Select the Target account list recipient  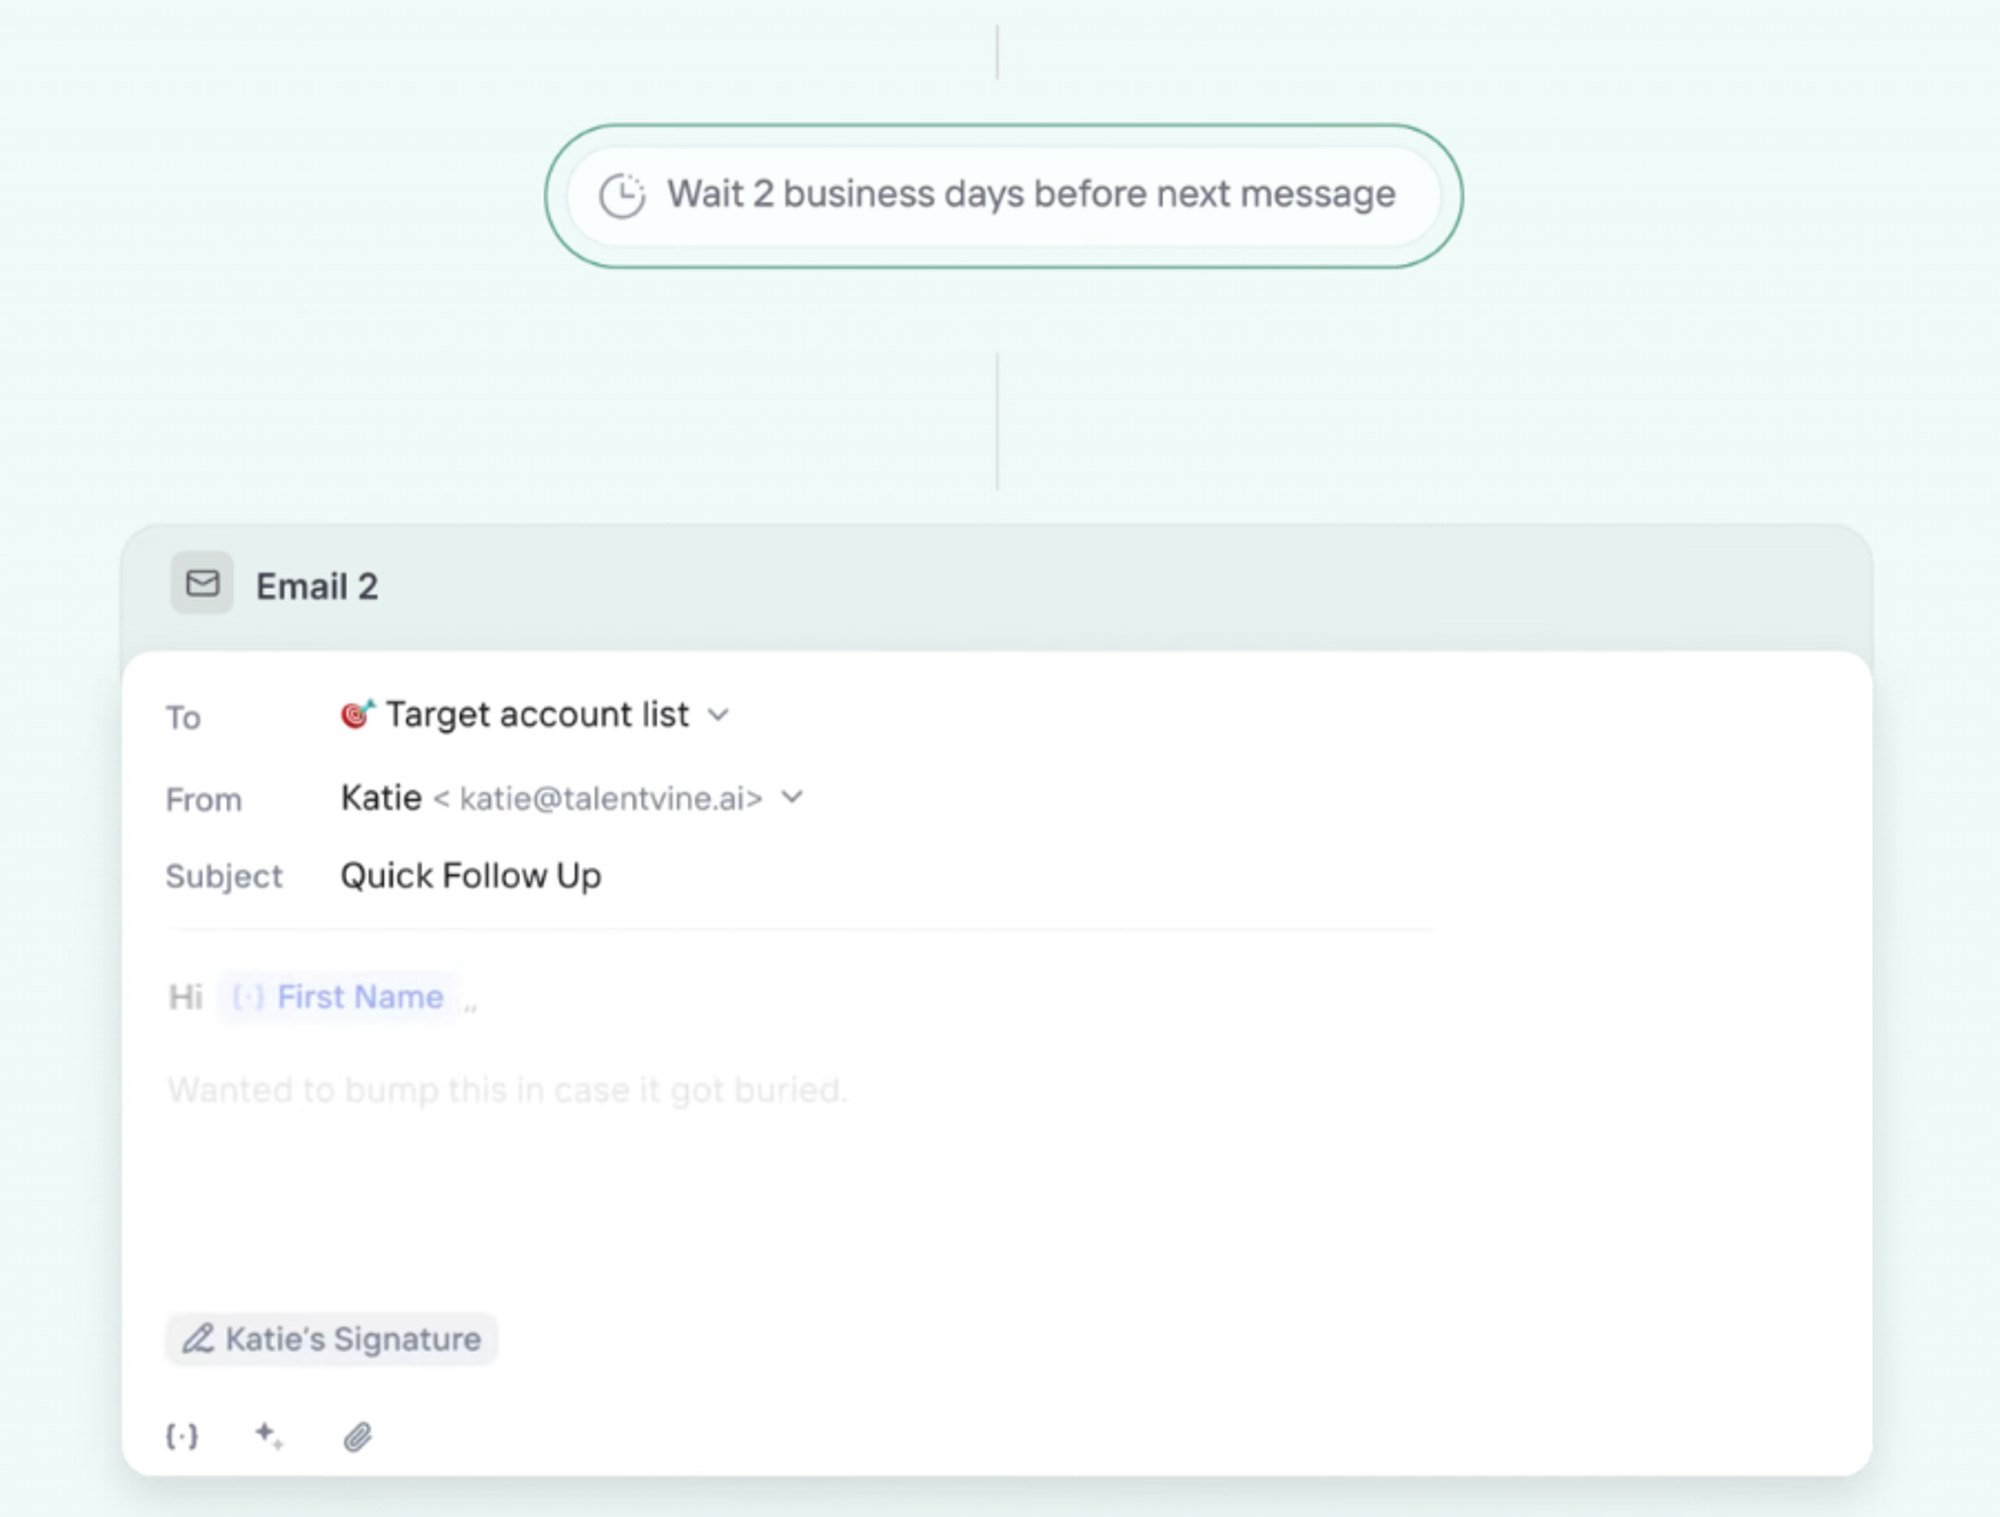pyautogui.click(x=537, y=715)
